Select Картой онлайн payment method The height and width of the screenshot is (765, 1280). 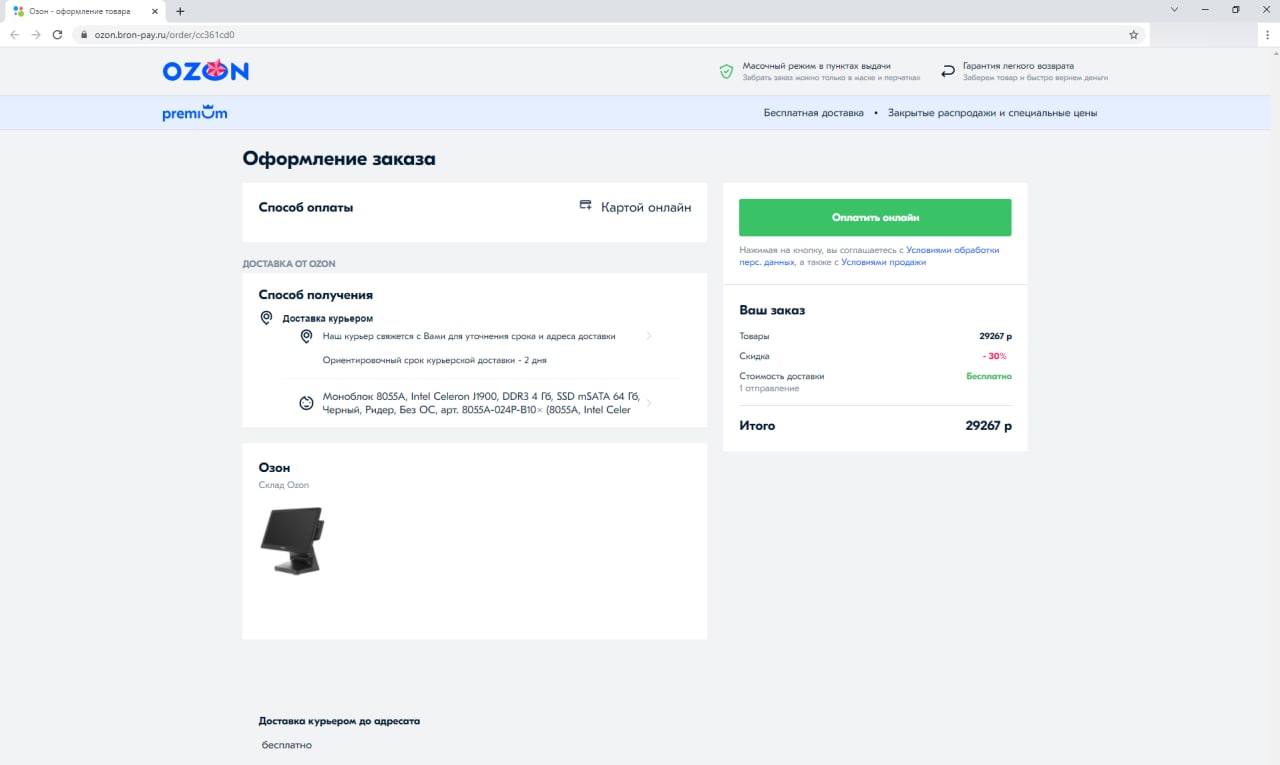click(x=645, y=207)
